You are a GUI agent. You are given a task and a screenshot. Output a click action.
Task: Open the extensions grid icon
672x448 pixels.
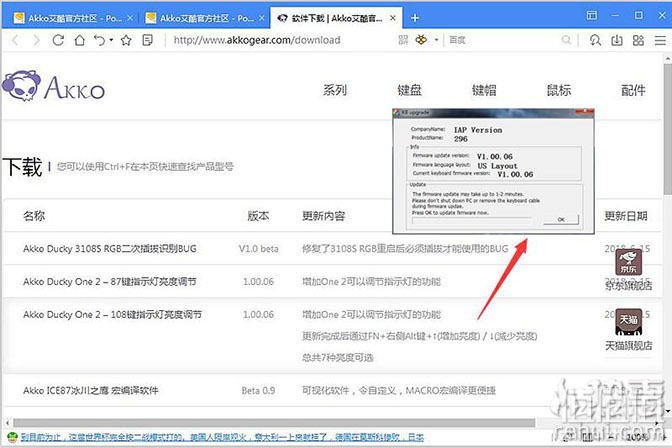click(638, 40)
